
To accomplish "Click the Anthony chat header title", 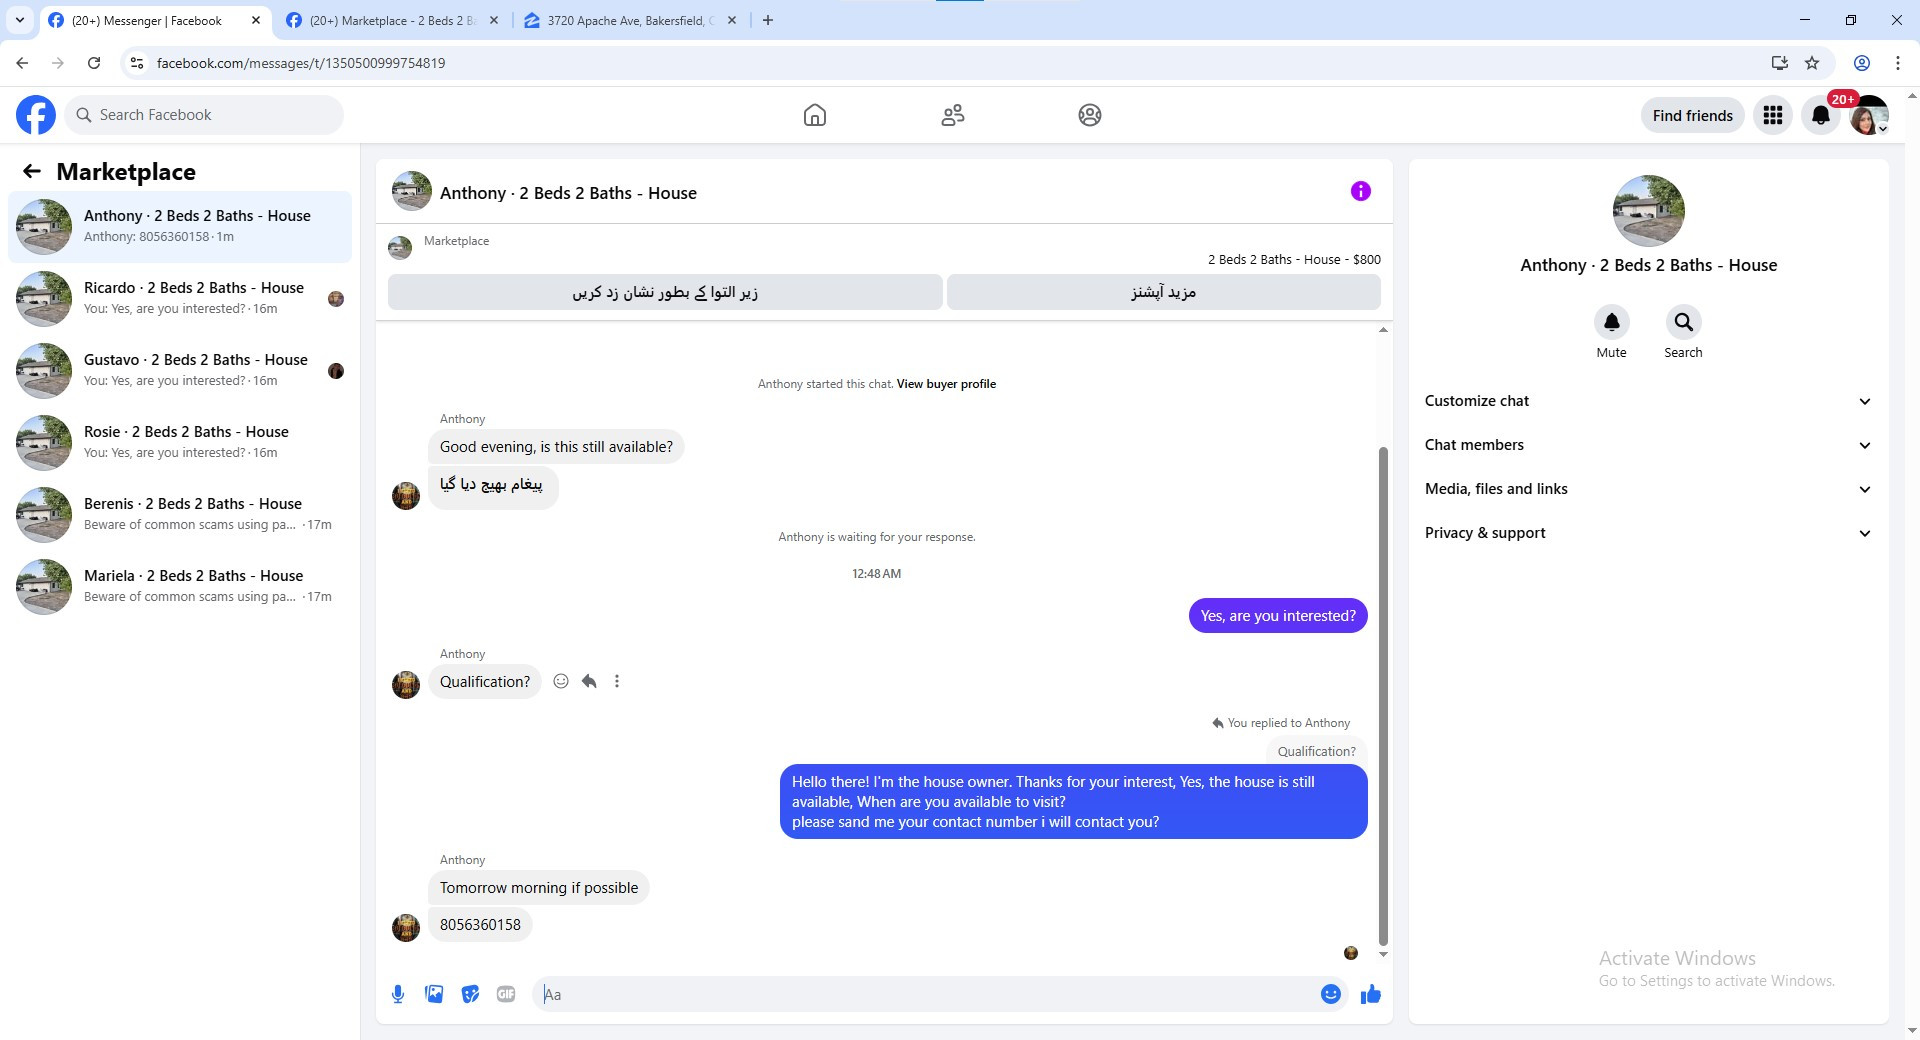I will (568, 193).
